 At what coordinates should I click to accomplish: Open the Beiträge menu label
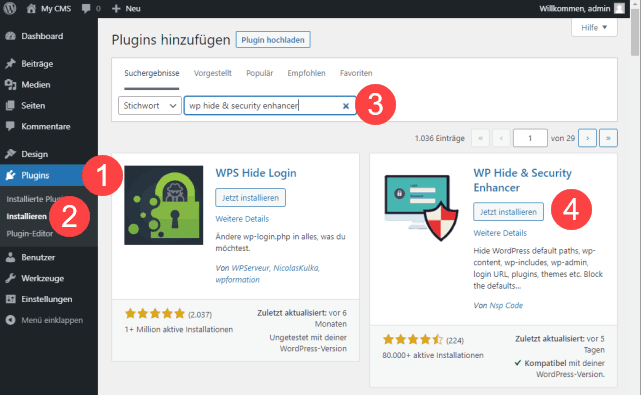[x=37, y=64]
